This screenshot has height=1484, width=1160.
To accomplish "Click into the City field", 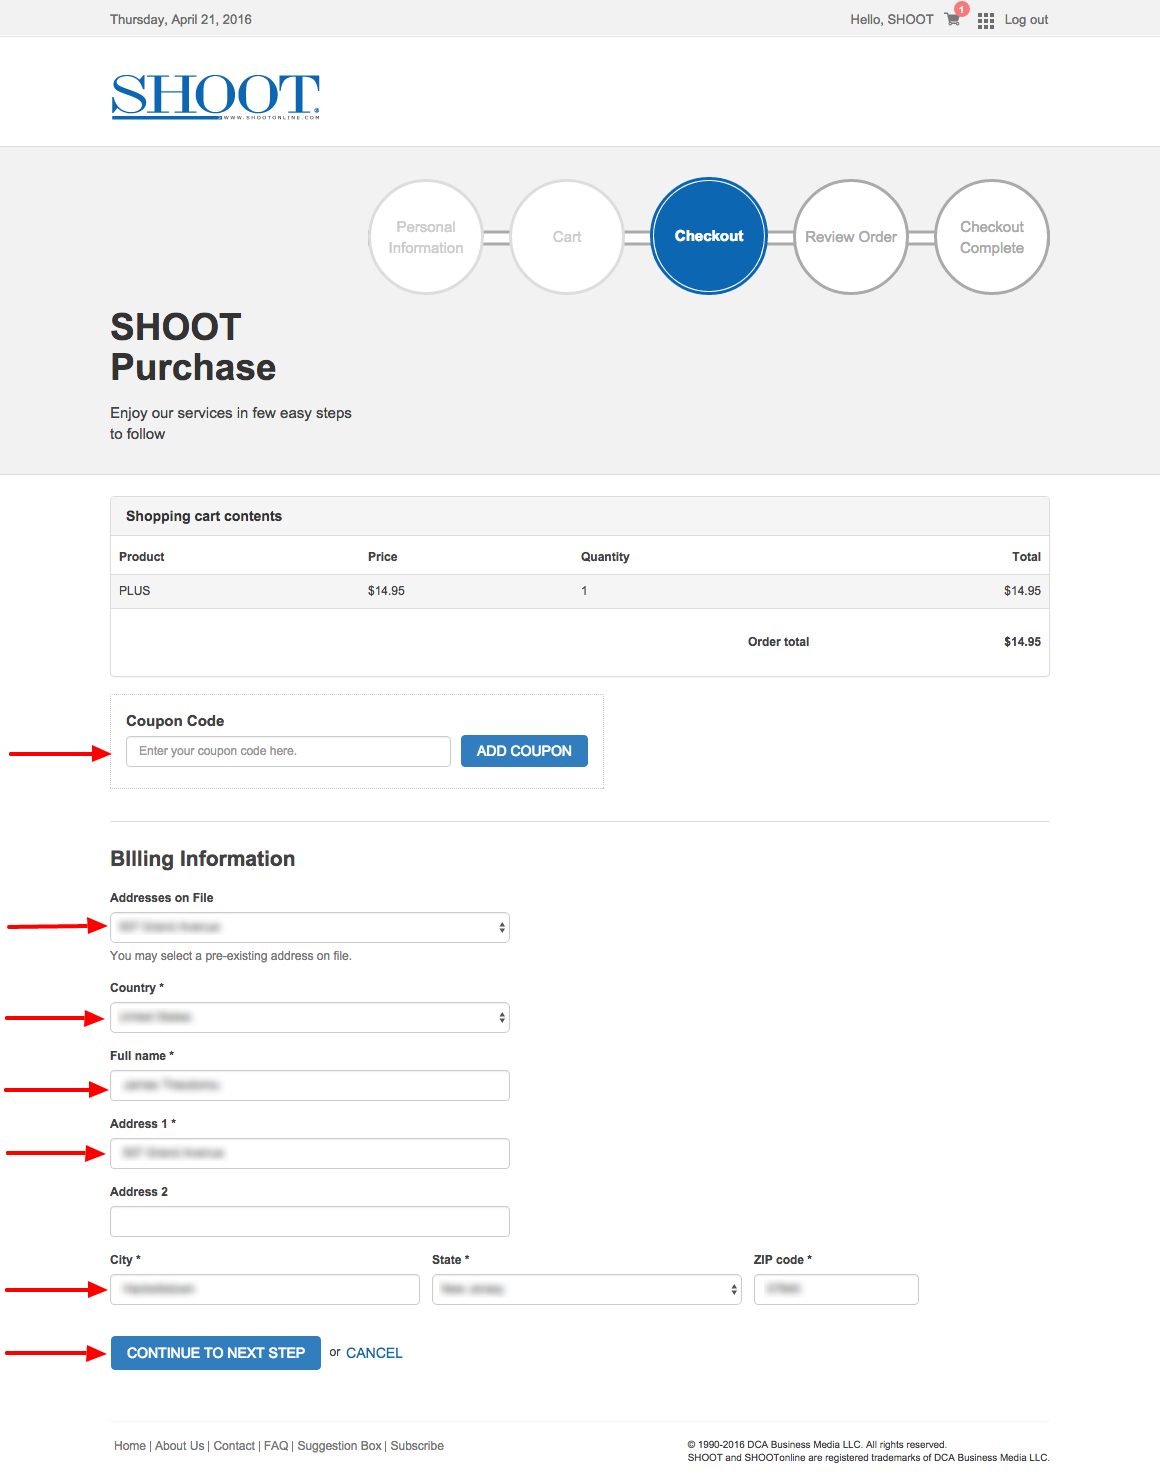I will pos(265,1289).
